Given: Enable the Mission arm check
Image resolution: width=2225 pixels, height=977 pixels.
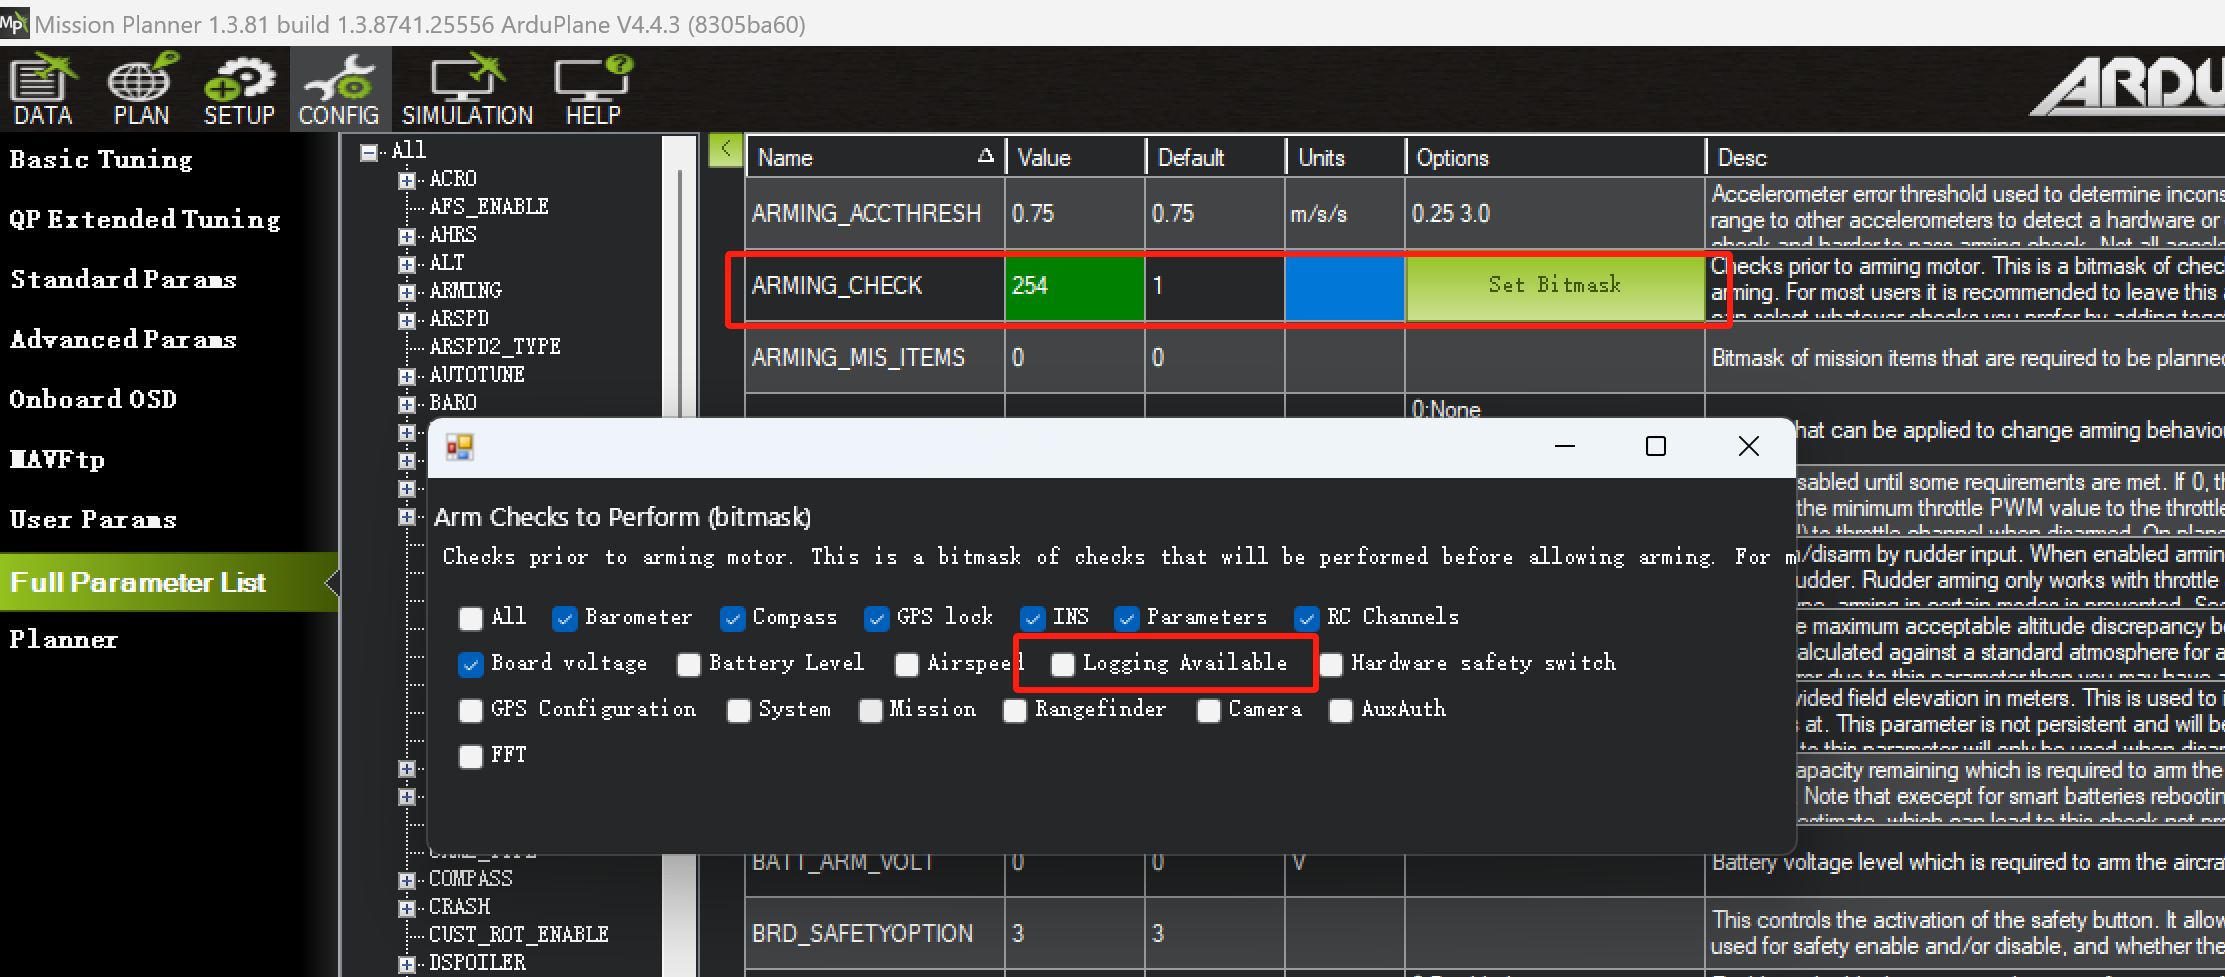Looking at the screenshot, I should click(871, 710).
